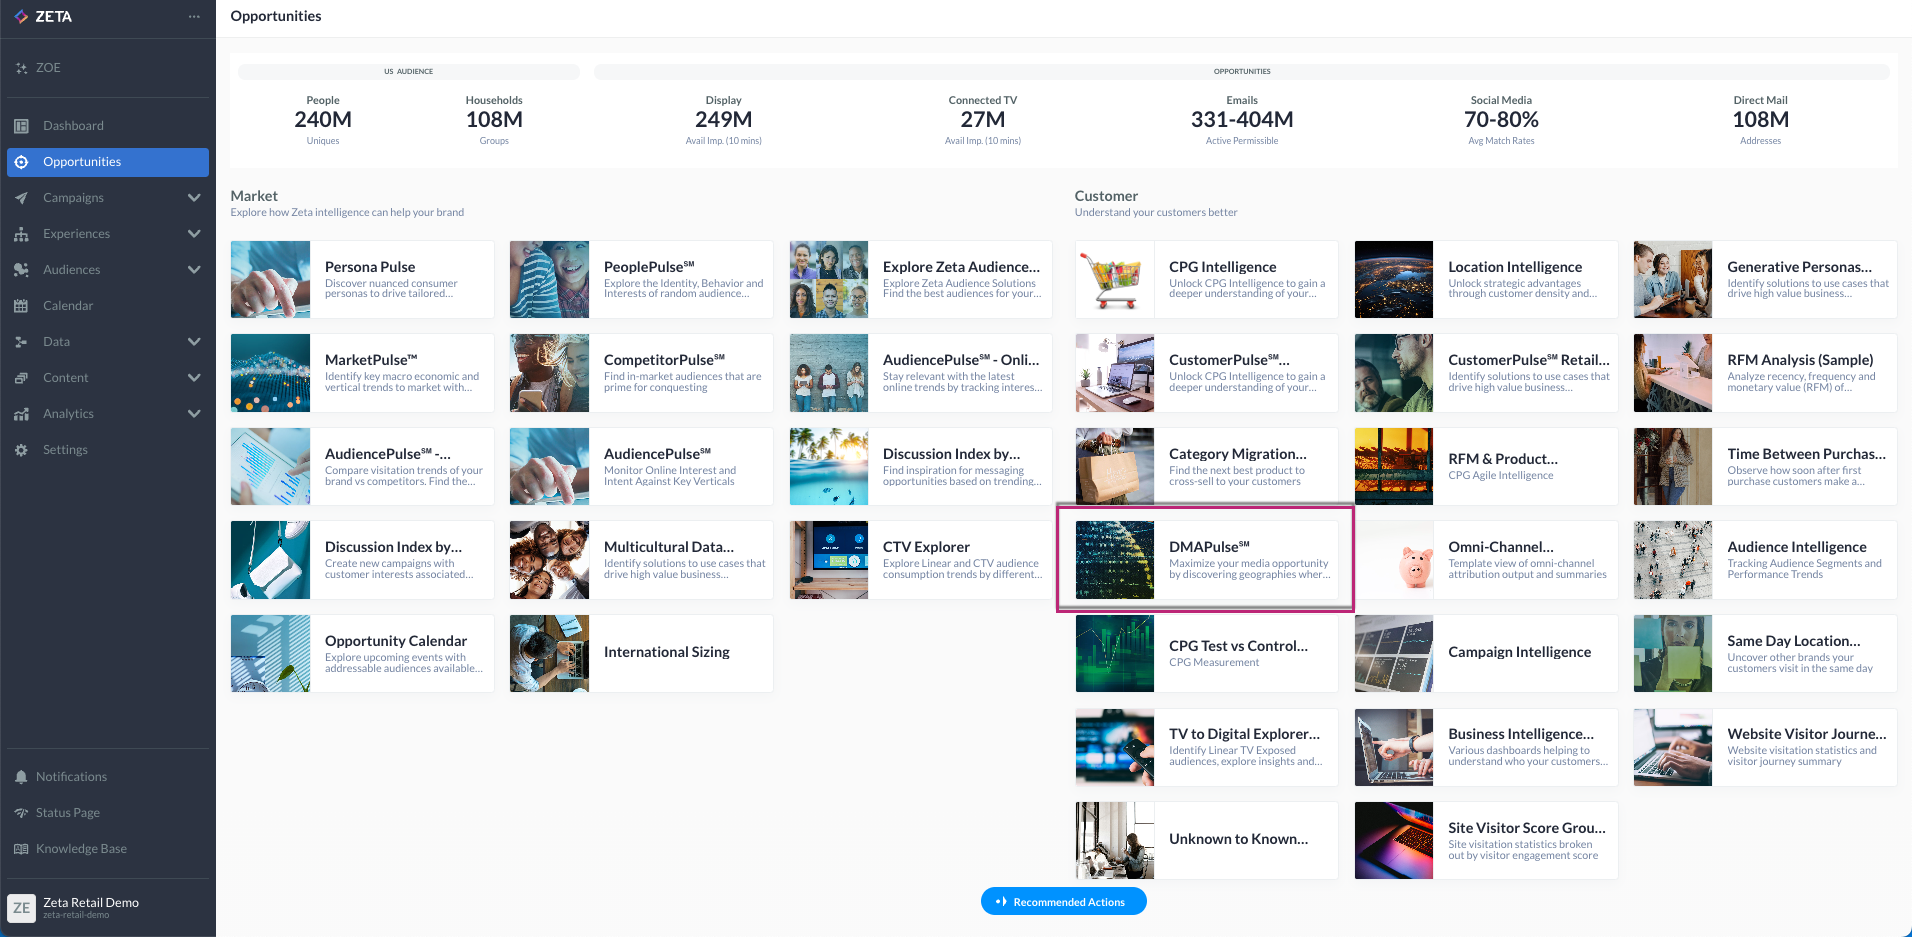
Task: Click the Zeta logo icon
Action: tap(22, 17)
